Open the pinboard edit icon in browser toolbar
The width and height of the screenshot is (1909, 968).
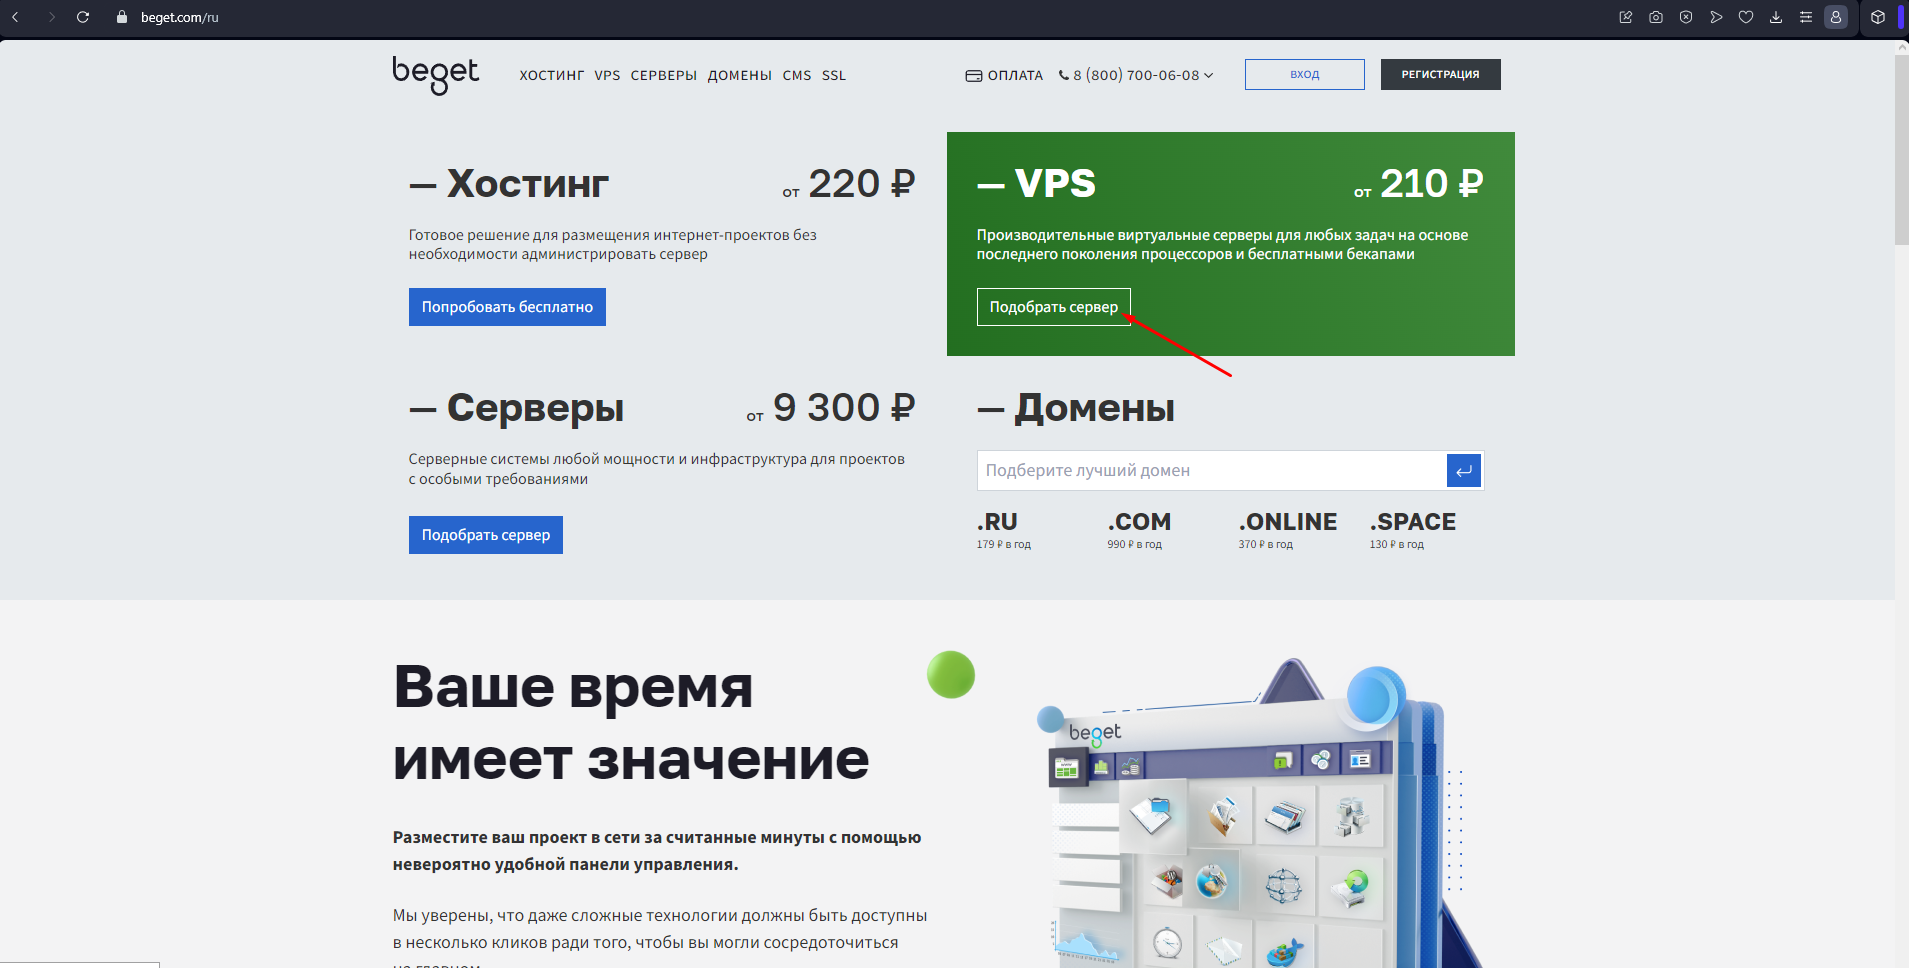point(1626,17)
